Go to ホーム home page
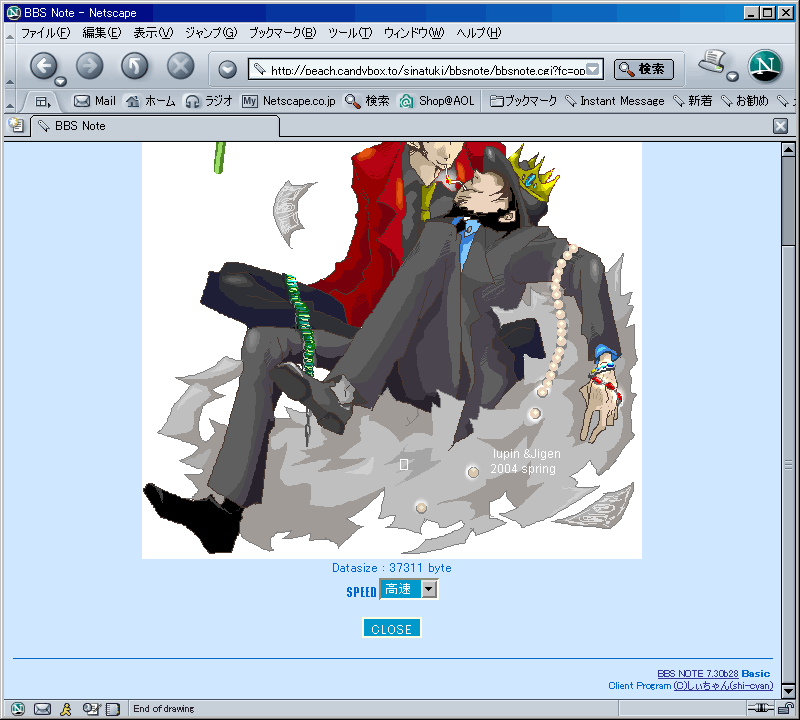800x720 pixels. tap(151, 101)
